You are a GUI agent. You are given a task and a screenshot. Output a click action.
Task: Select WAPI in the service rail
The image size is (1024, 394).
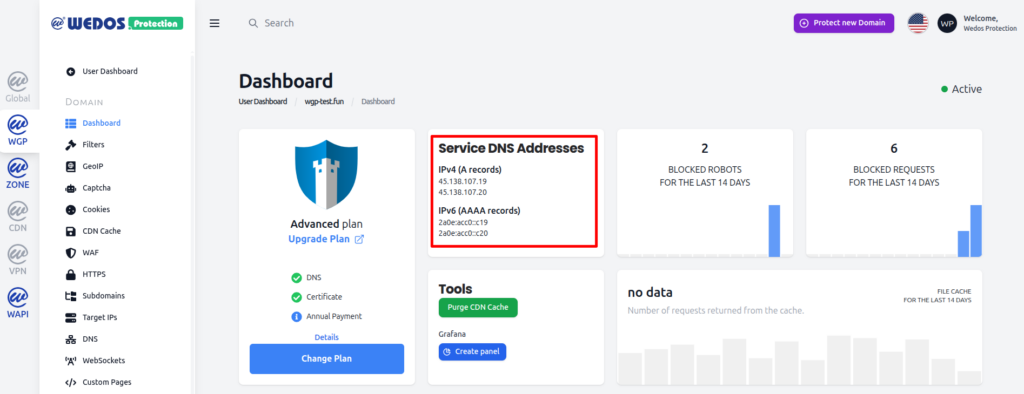(18, 303)
